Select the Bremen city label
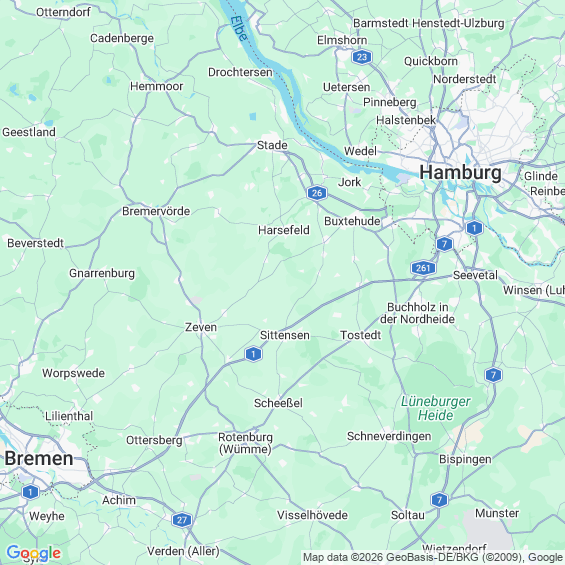 coord(39,458)
